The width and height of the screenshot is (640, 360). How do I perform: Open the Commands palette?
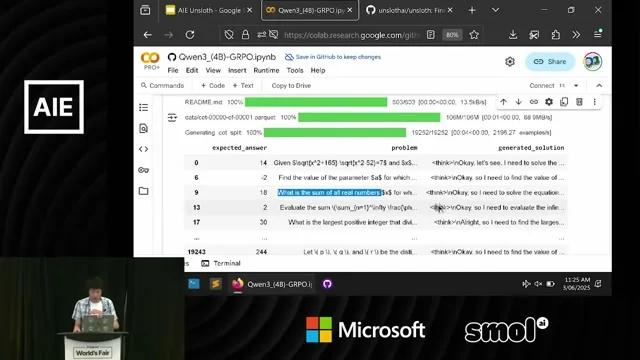coord(162,86)
